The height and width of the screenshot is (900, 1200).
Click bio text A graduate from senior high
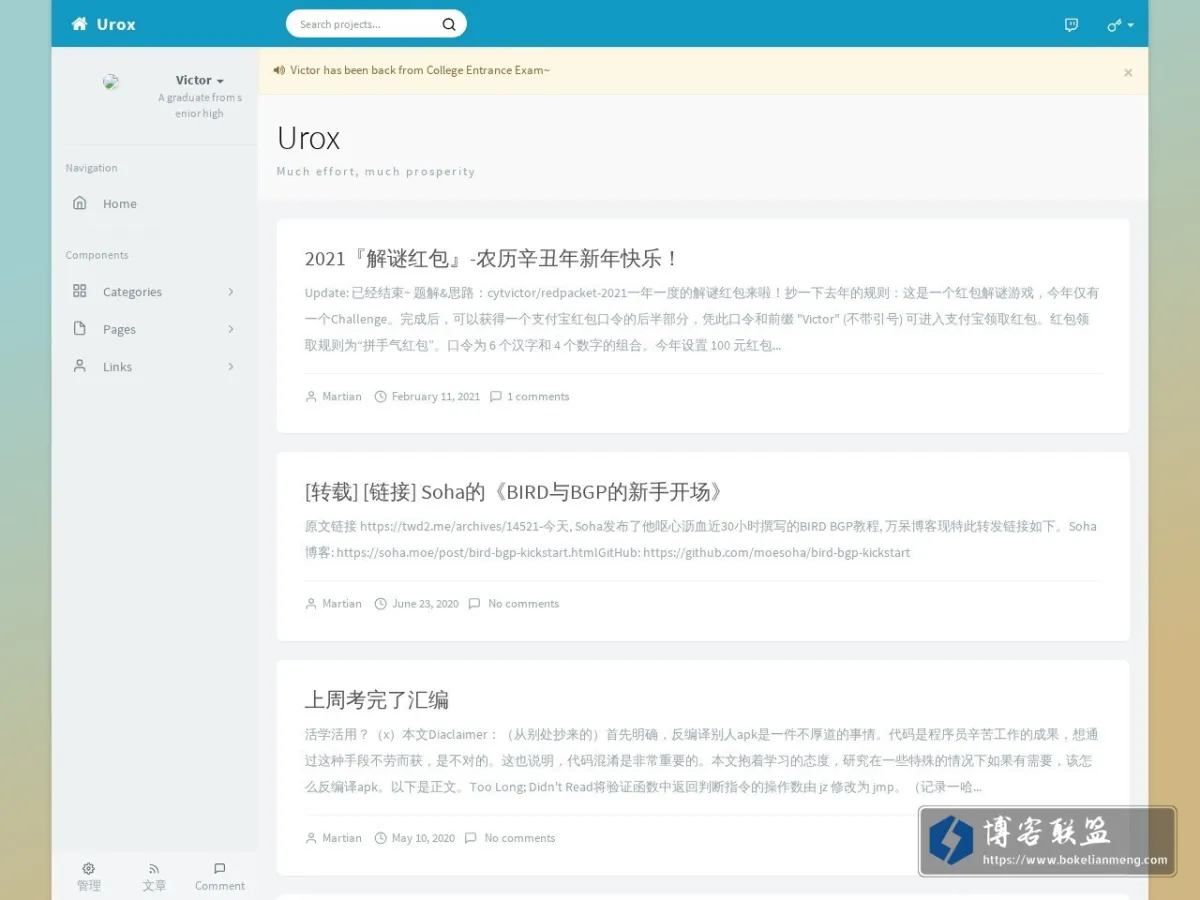200,105
